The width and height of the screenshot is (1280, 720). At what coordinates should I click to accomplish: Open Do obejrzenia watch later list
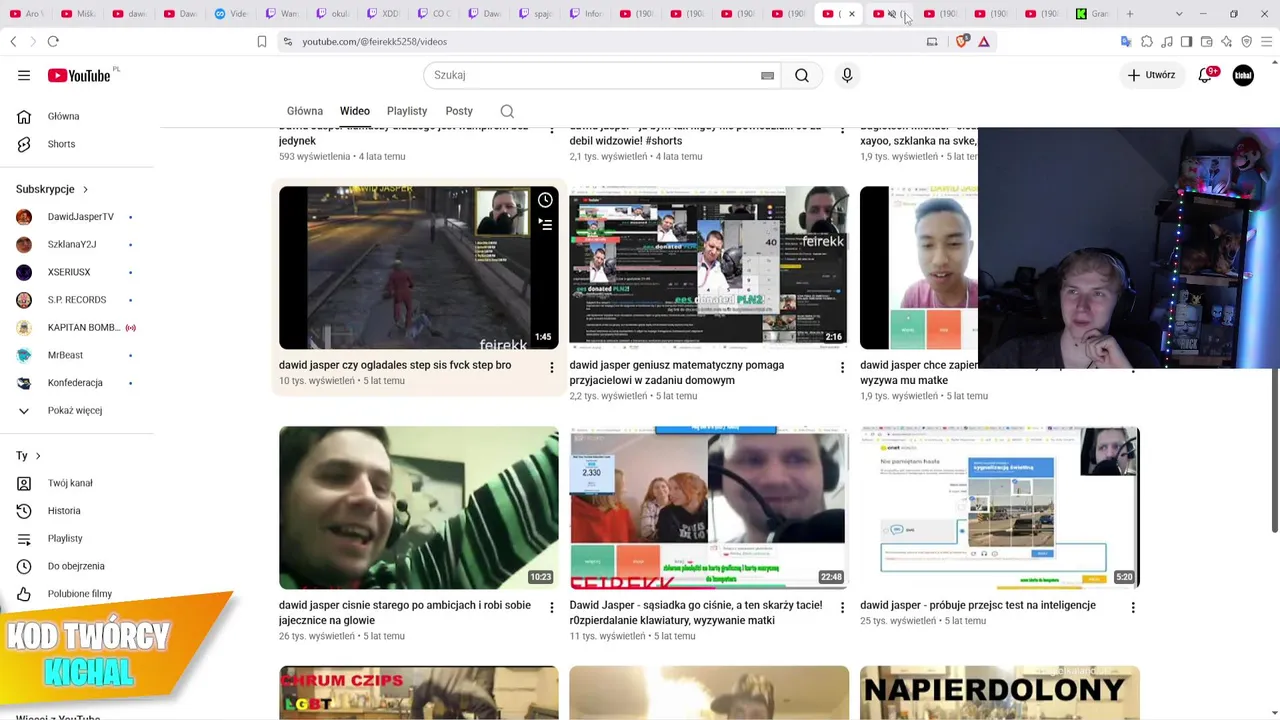(x=77, y=566)
